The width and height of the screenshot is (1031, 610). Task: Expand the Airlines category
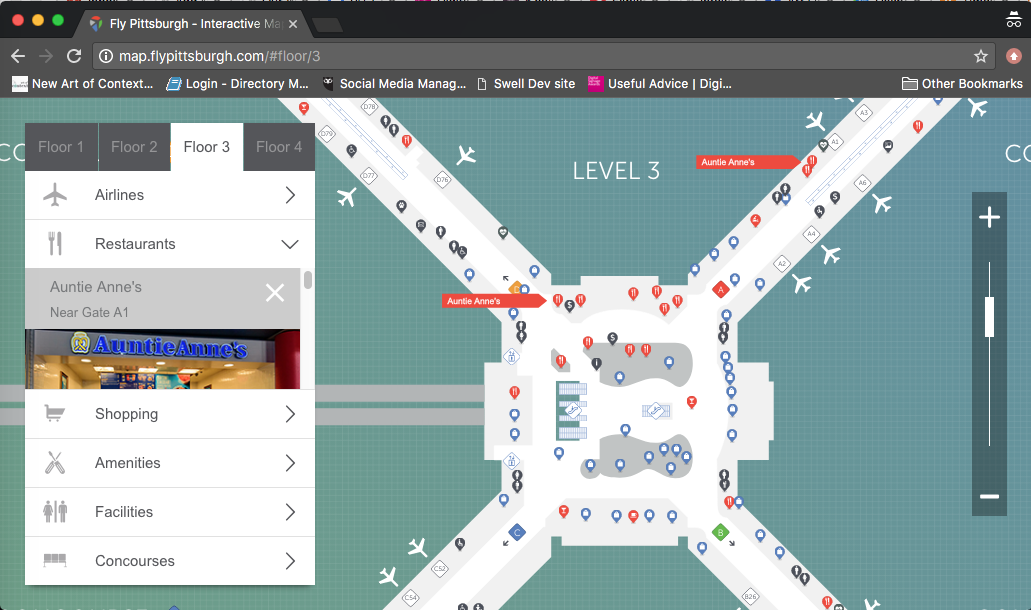170,195
